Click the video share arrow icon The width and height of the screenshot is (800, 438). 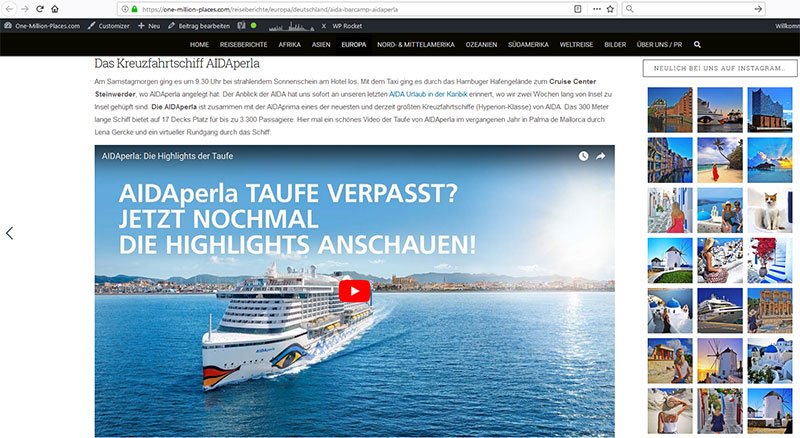pos(601,156)
